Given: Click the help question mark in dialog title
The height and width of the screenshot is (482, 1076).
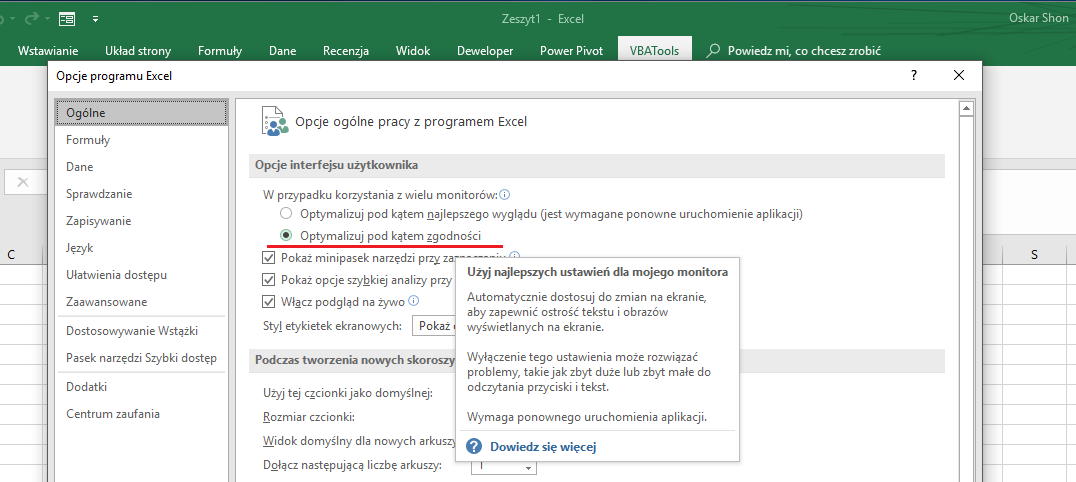Looking at the screenshot, I should coord(914,76).
